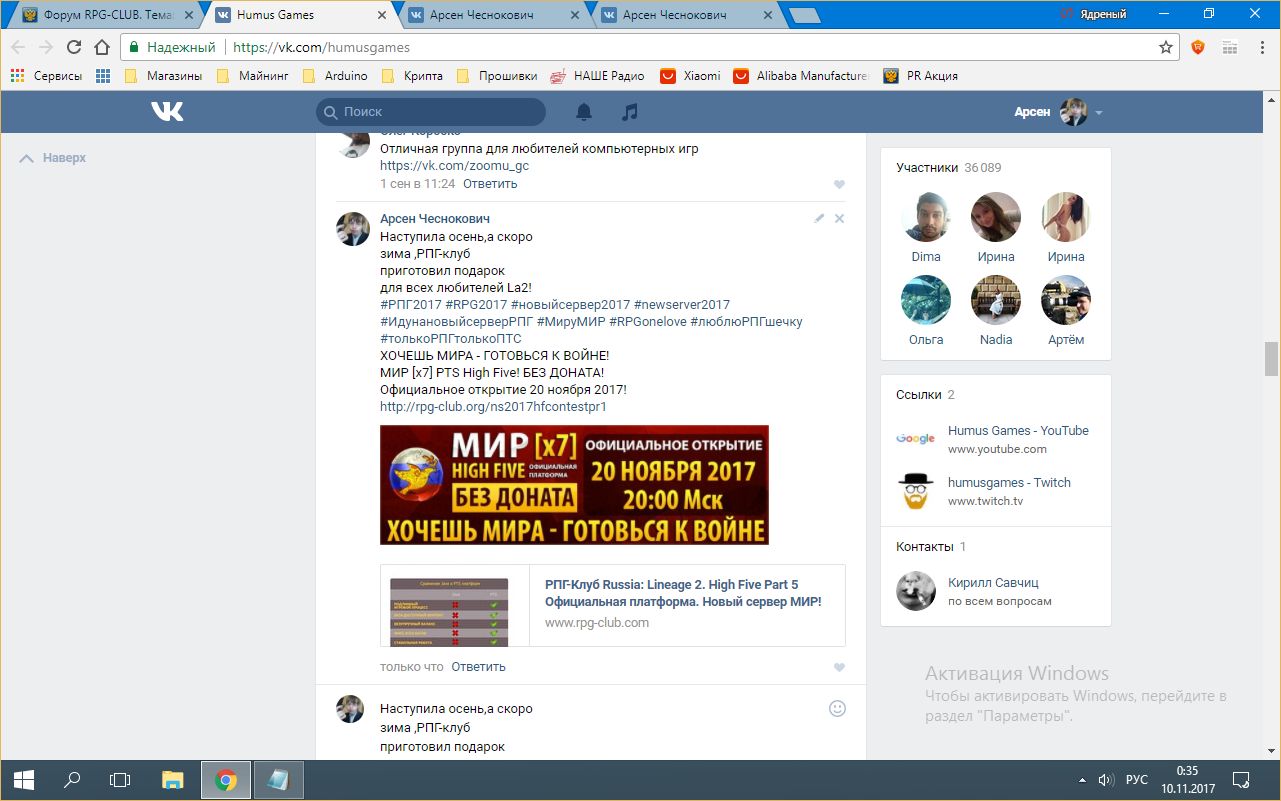Click Наверх to go to top

point(54,158)
